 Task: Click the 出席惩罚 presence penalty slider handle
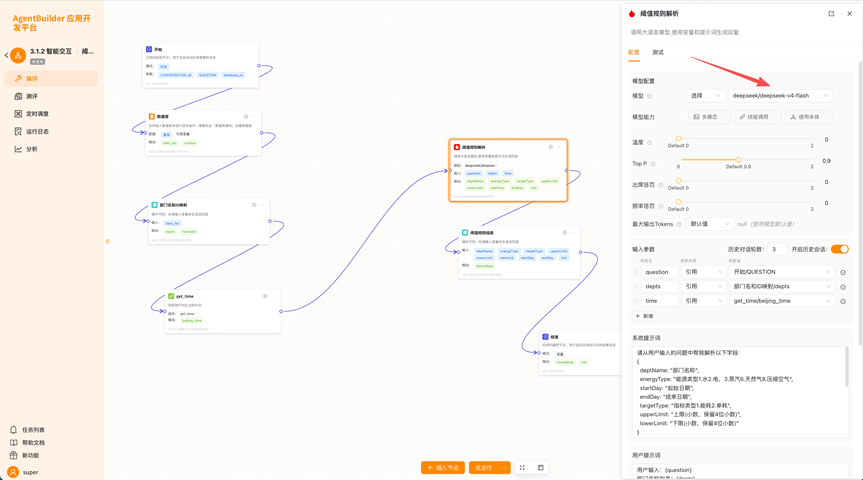click(678, 181)
